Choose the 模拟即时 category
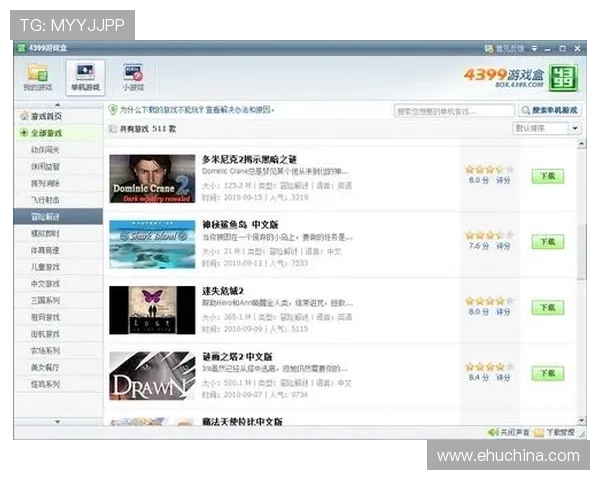Screen dimensions: 600x480 click(x=58, y=233)
